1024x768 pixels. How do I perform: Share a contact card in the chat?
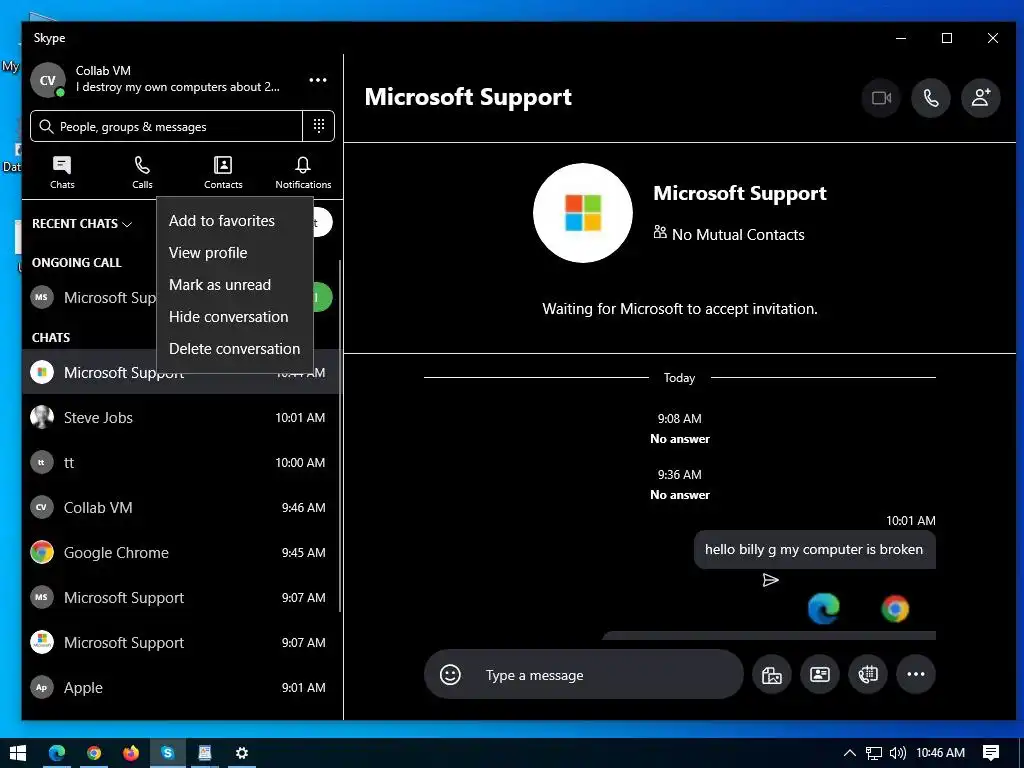(820, 675)
